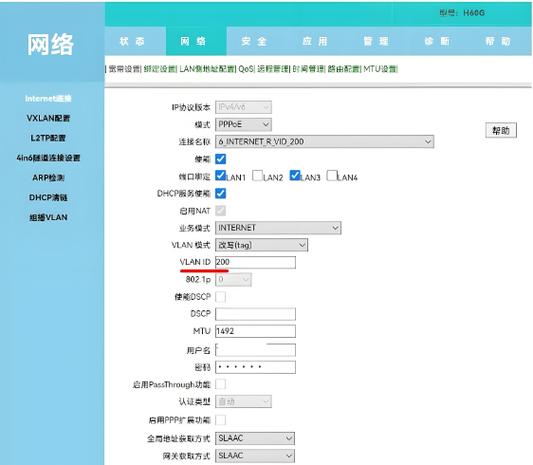Open the 时间管理 submenu link

pos(309,69)
